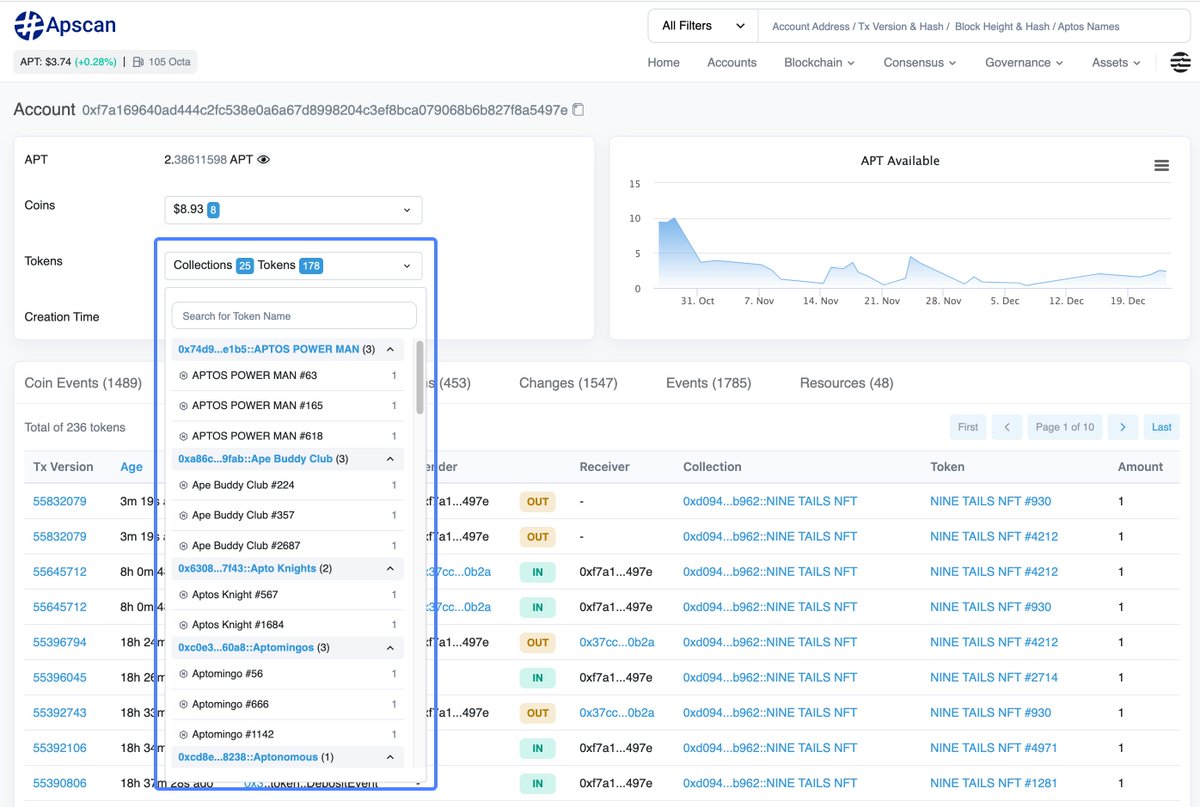The width and height of the screenshot is (1200, 807).
Task: Open NINE TAILS NFT #2714 token link
Action: pyautogui.click(x=994, y=678)
